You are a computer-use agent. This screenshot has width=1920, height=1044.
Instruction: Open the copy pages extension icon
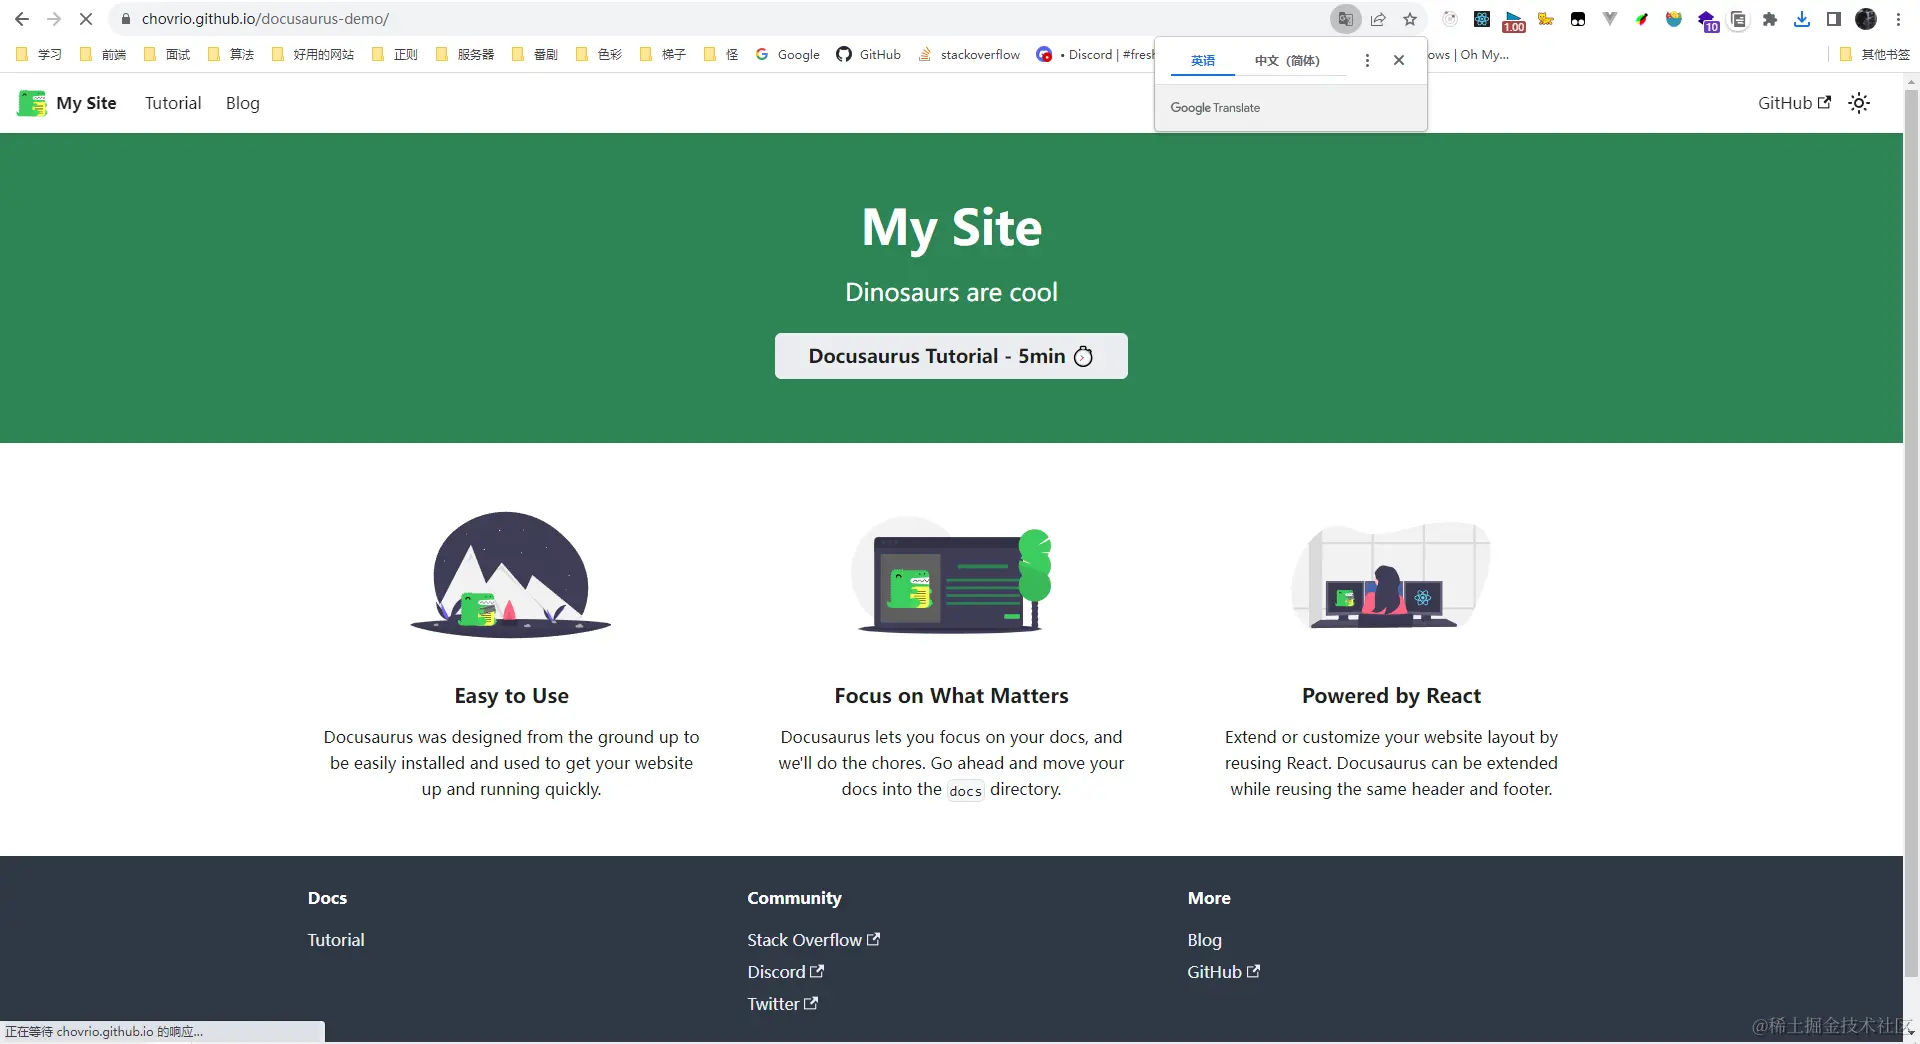(1739, 19)
